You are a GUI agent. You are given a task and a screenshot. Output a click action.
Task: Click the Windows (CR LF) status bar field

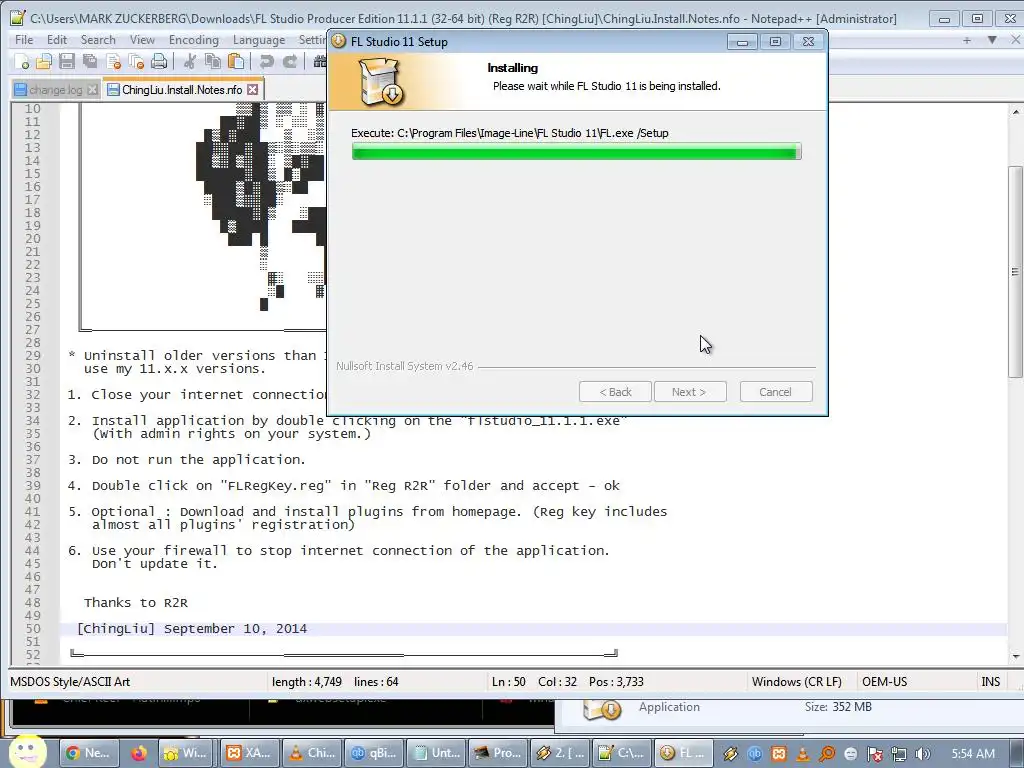click(797, 681)
